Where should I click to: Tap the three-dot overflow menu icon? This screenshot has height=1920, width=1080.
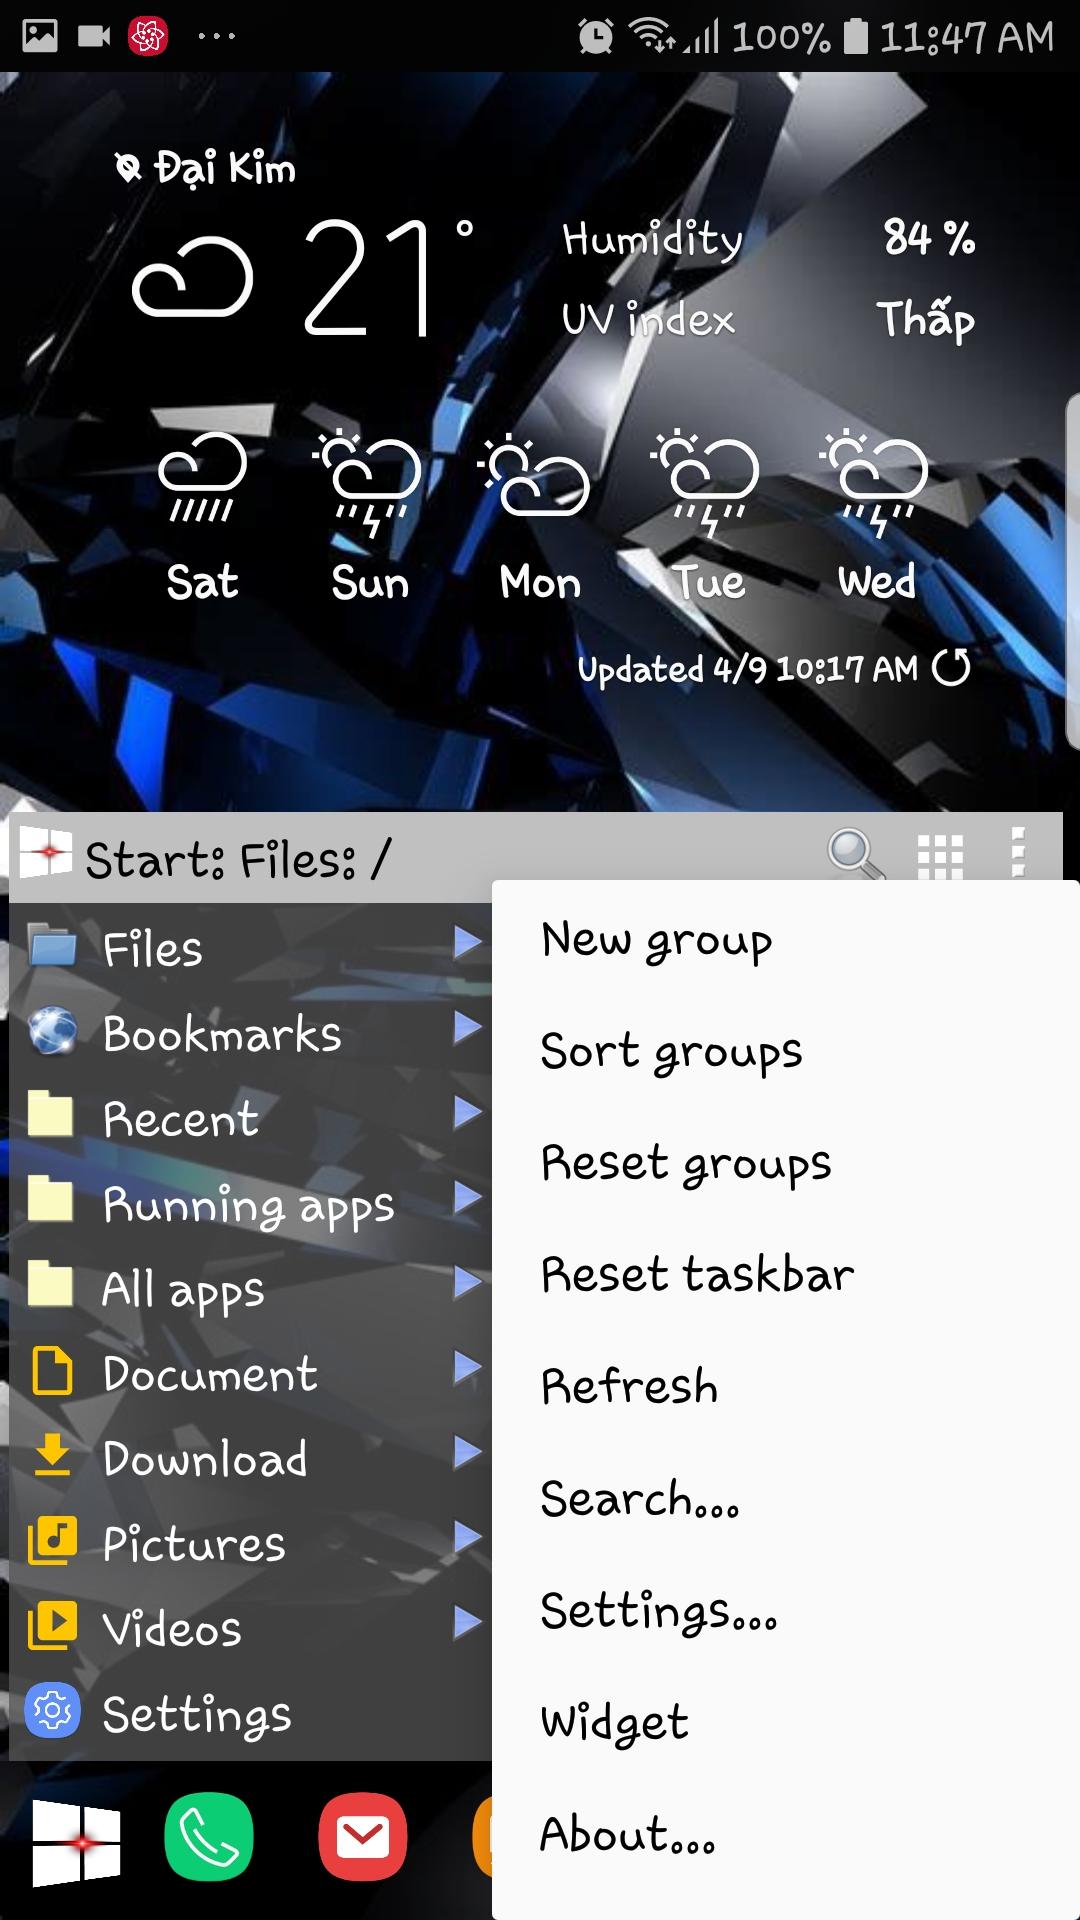[x=1018, y=853]
